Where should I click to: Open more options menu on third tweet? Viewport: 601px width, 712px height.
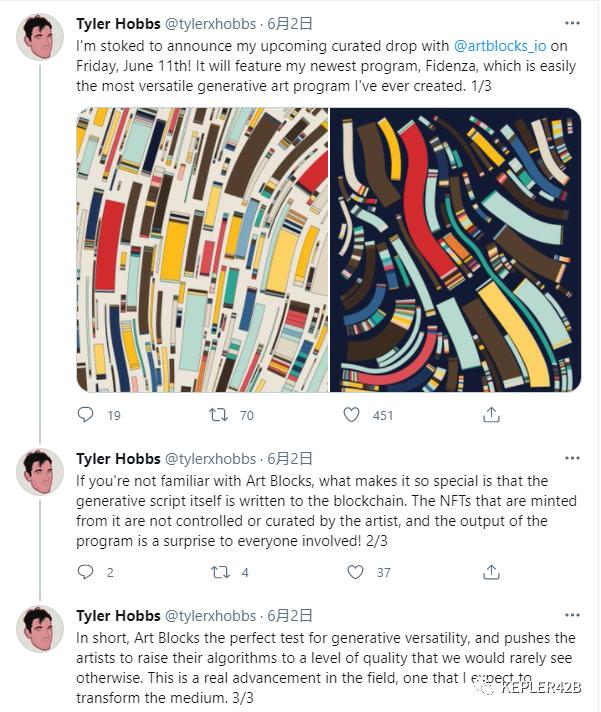[572, 615]
